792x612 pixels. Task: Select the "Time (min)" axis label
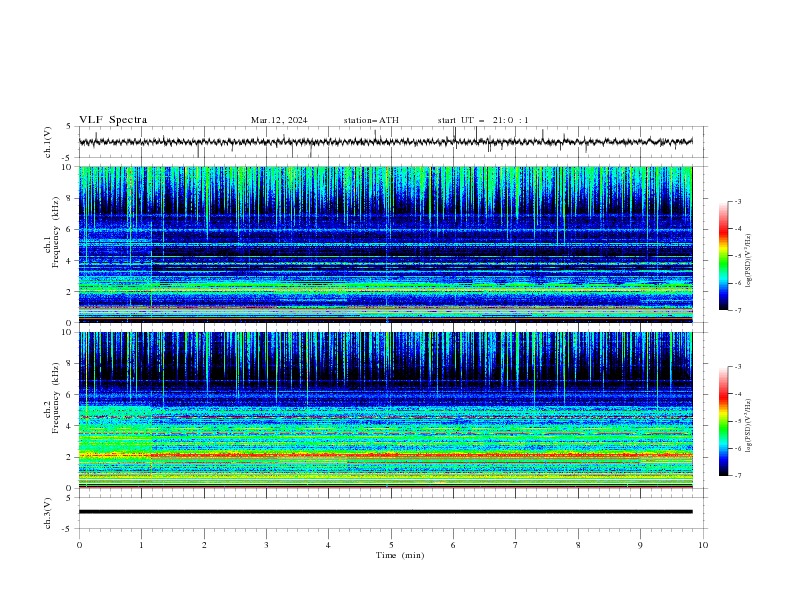(x=400, y=555)
